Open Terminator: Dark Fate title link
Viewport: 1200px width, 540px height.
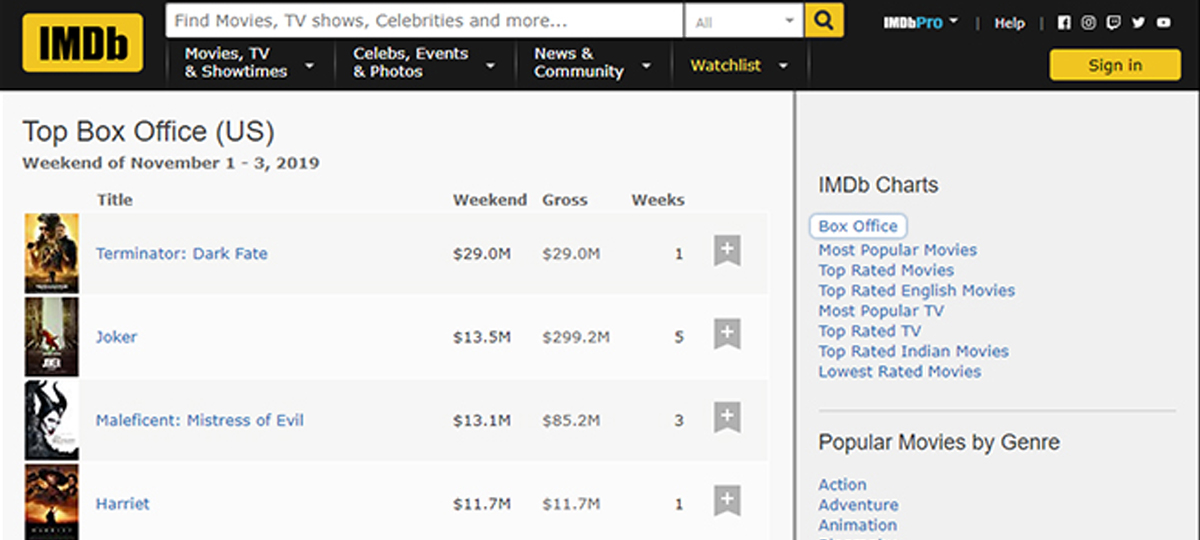[182, 253]
